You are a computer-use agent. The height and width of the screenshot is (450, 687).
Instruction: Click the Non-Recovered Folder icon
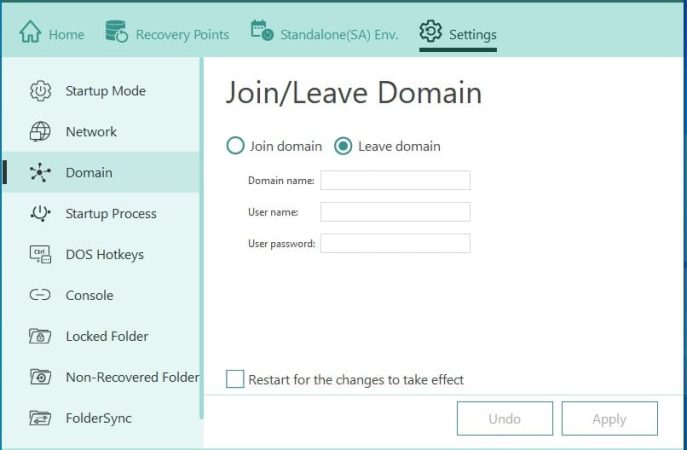tap(40, 378)
